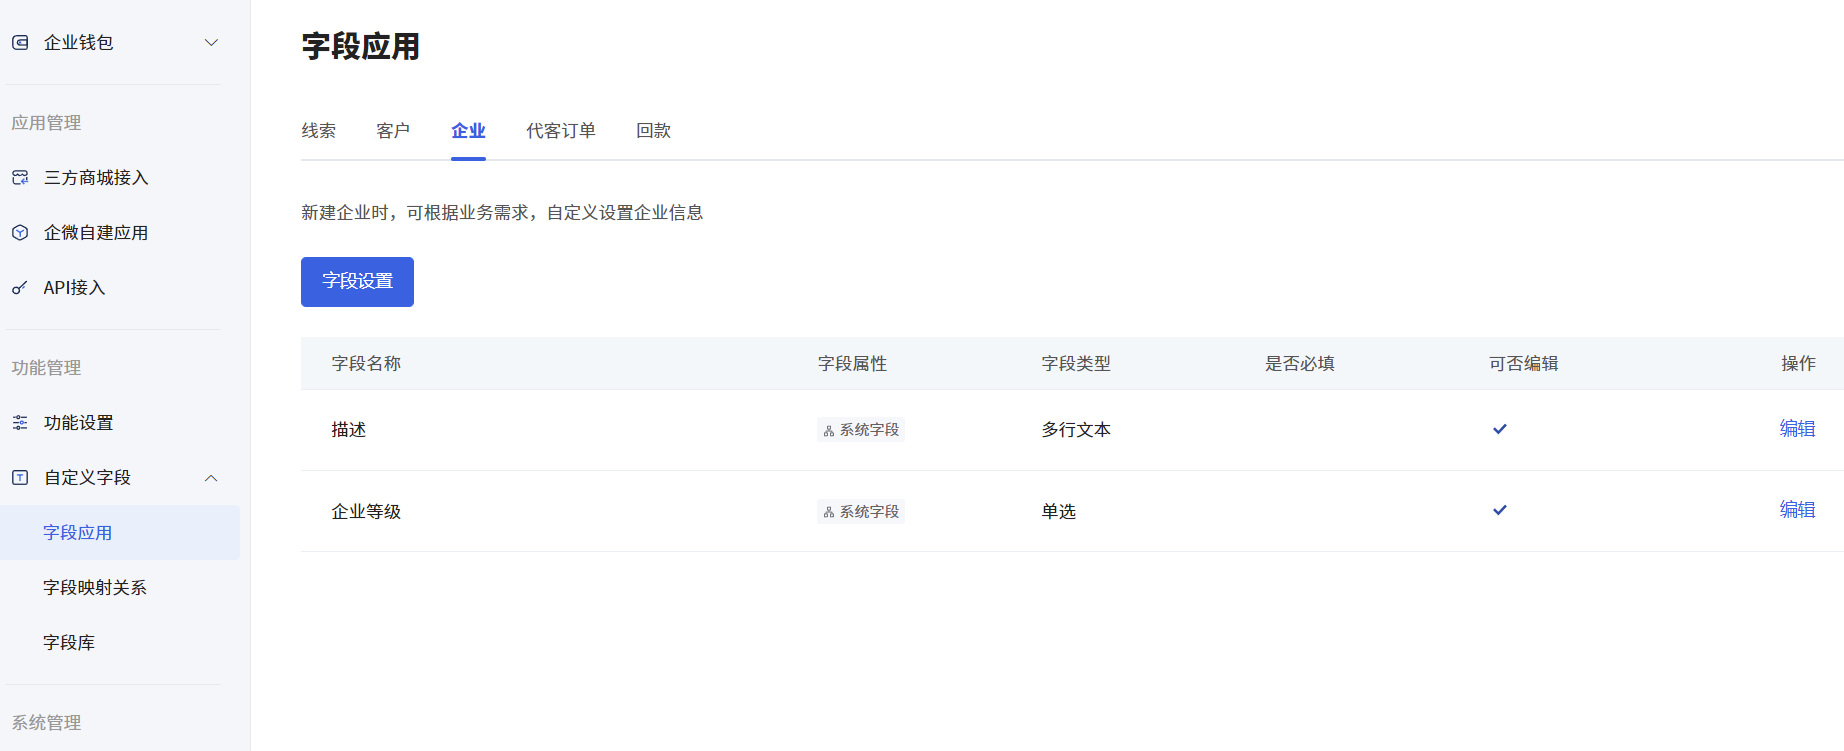Click the 功能设置 sliders icon
This screenshot has height=751, width=1844.
tap(20, 422)
